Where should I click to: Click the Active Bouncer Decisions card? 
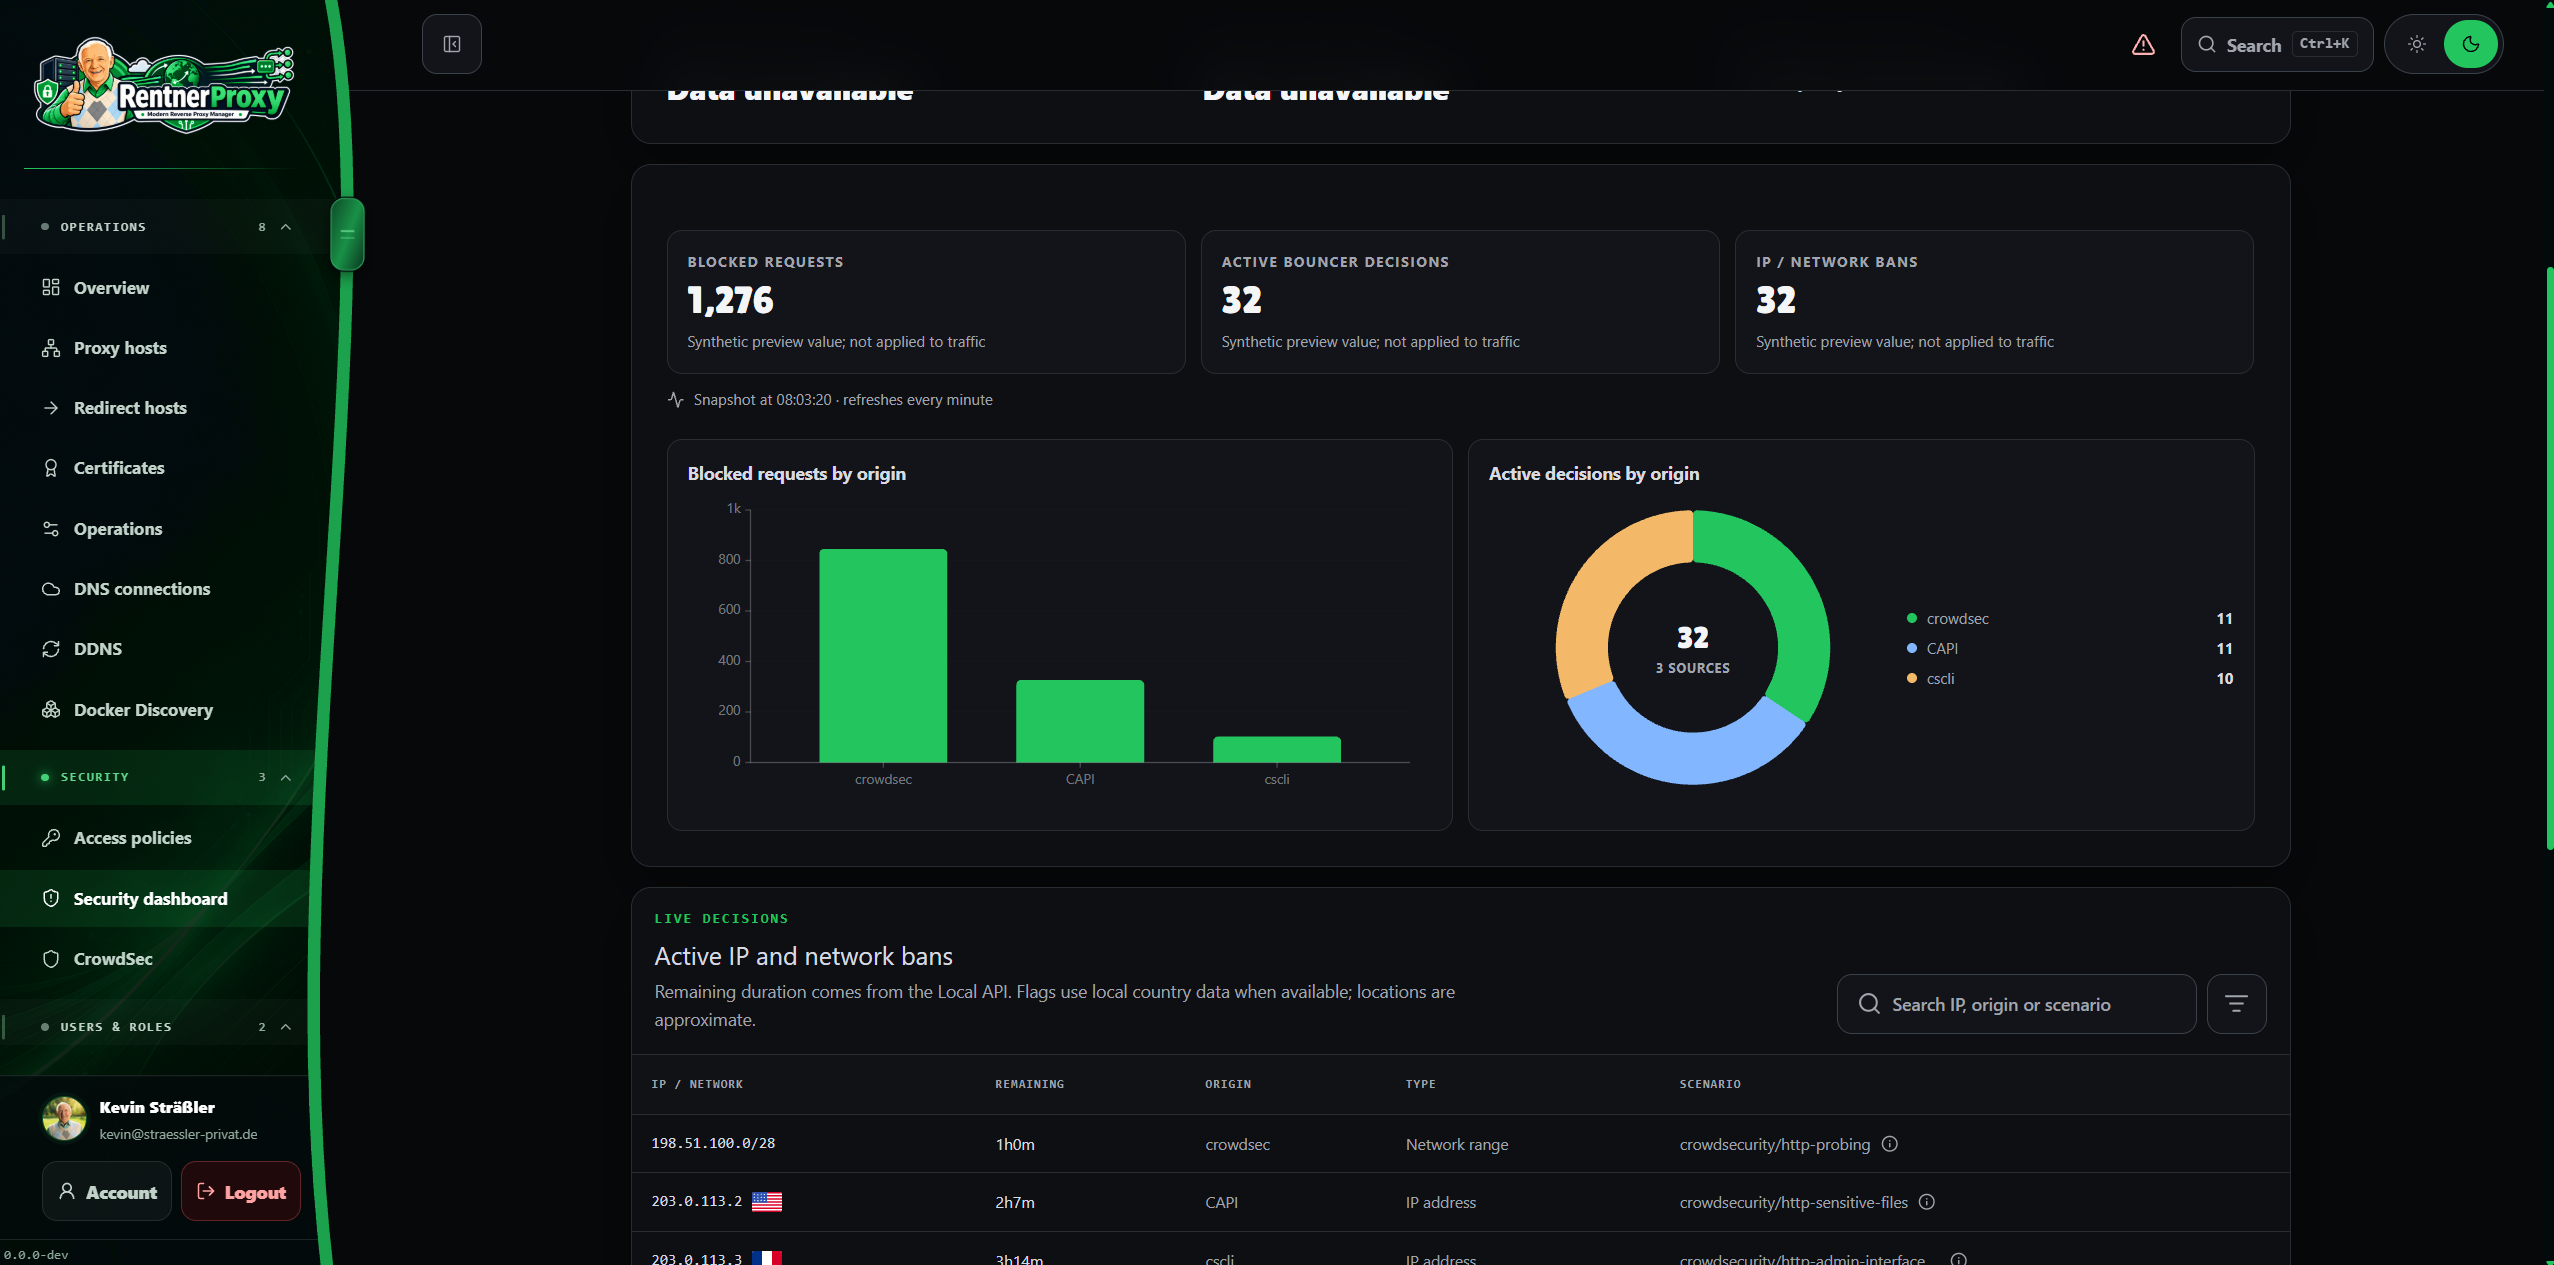click(x=1460, y=302)
